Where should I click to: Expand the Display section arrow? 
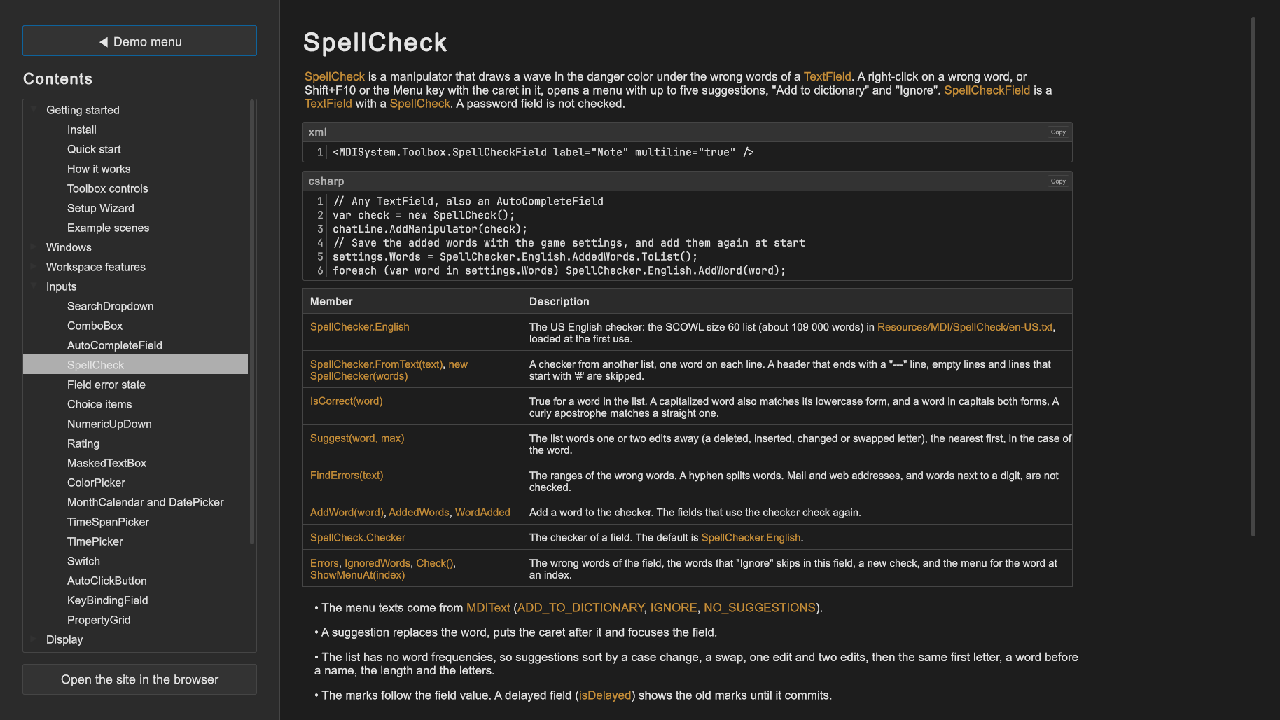pos(35,639)
